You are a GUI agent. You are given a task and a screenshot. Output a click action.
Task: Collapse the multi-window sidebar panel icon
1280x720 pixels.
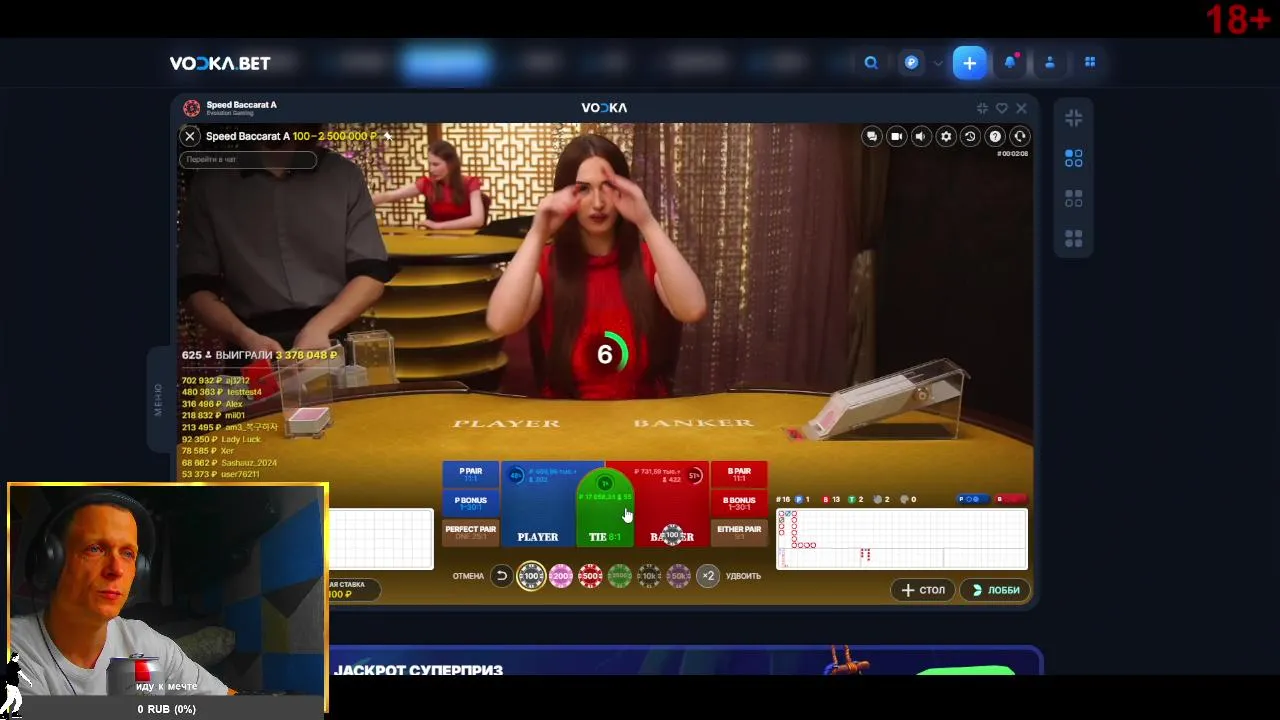pos(1074,118)
